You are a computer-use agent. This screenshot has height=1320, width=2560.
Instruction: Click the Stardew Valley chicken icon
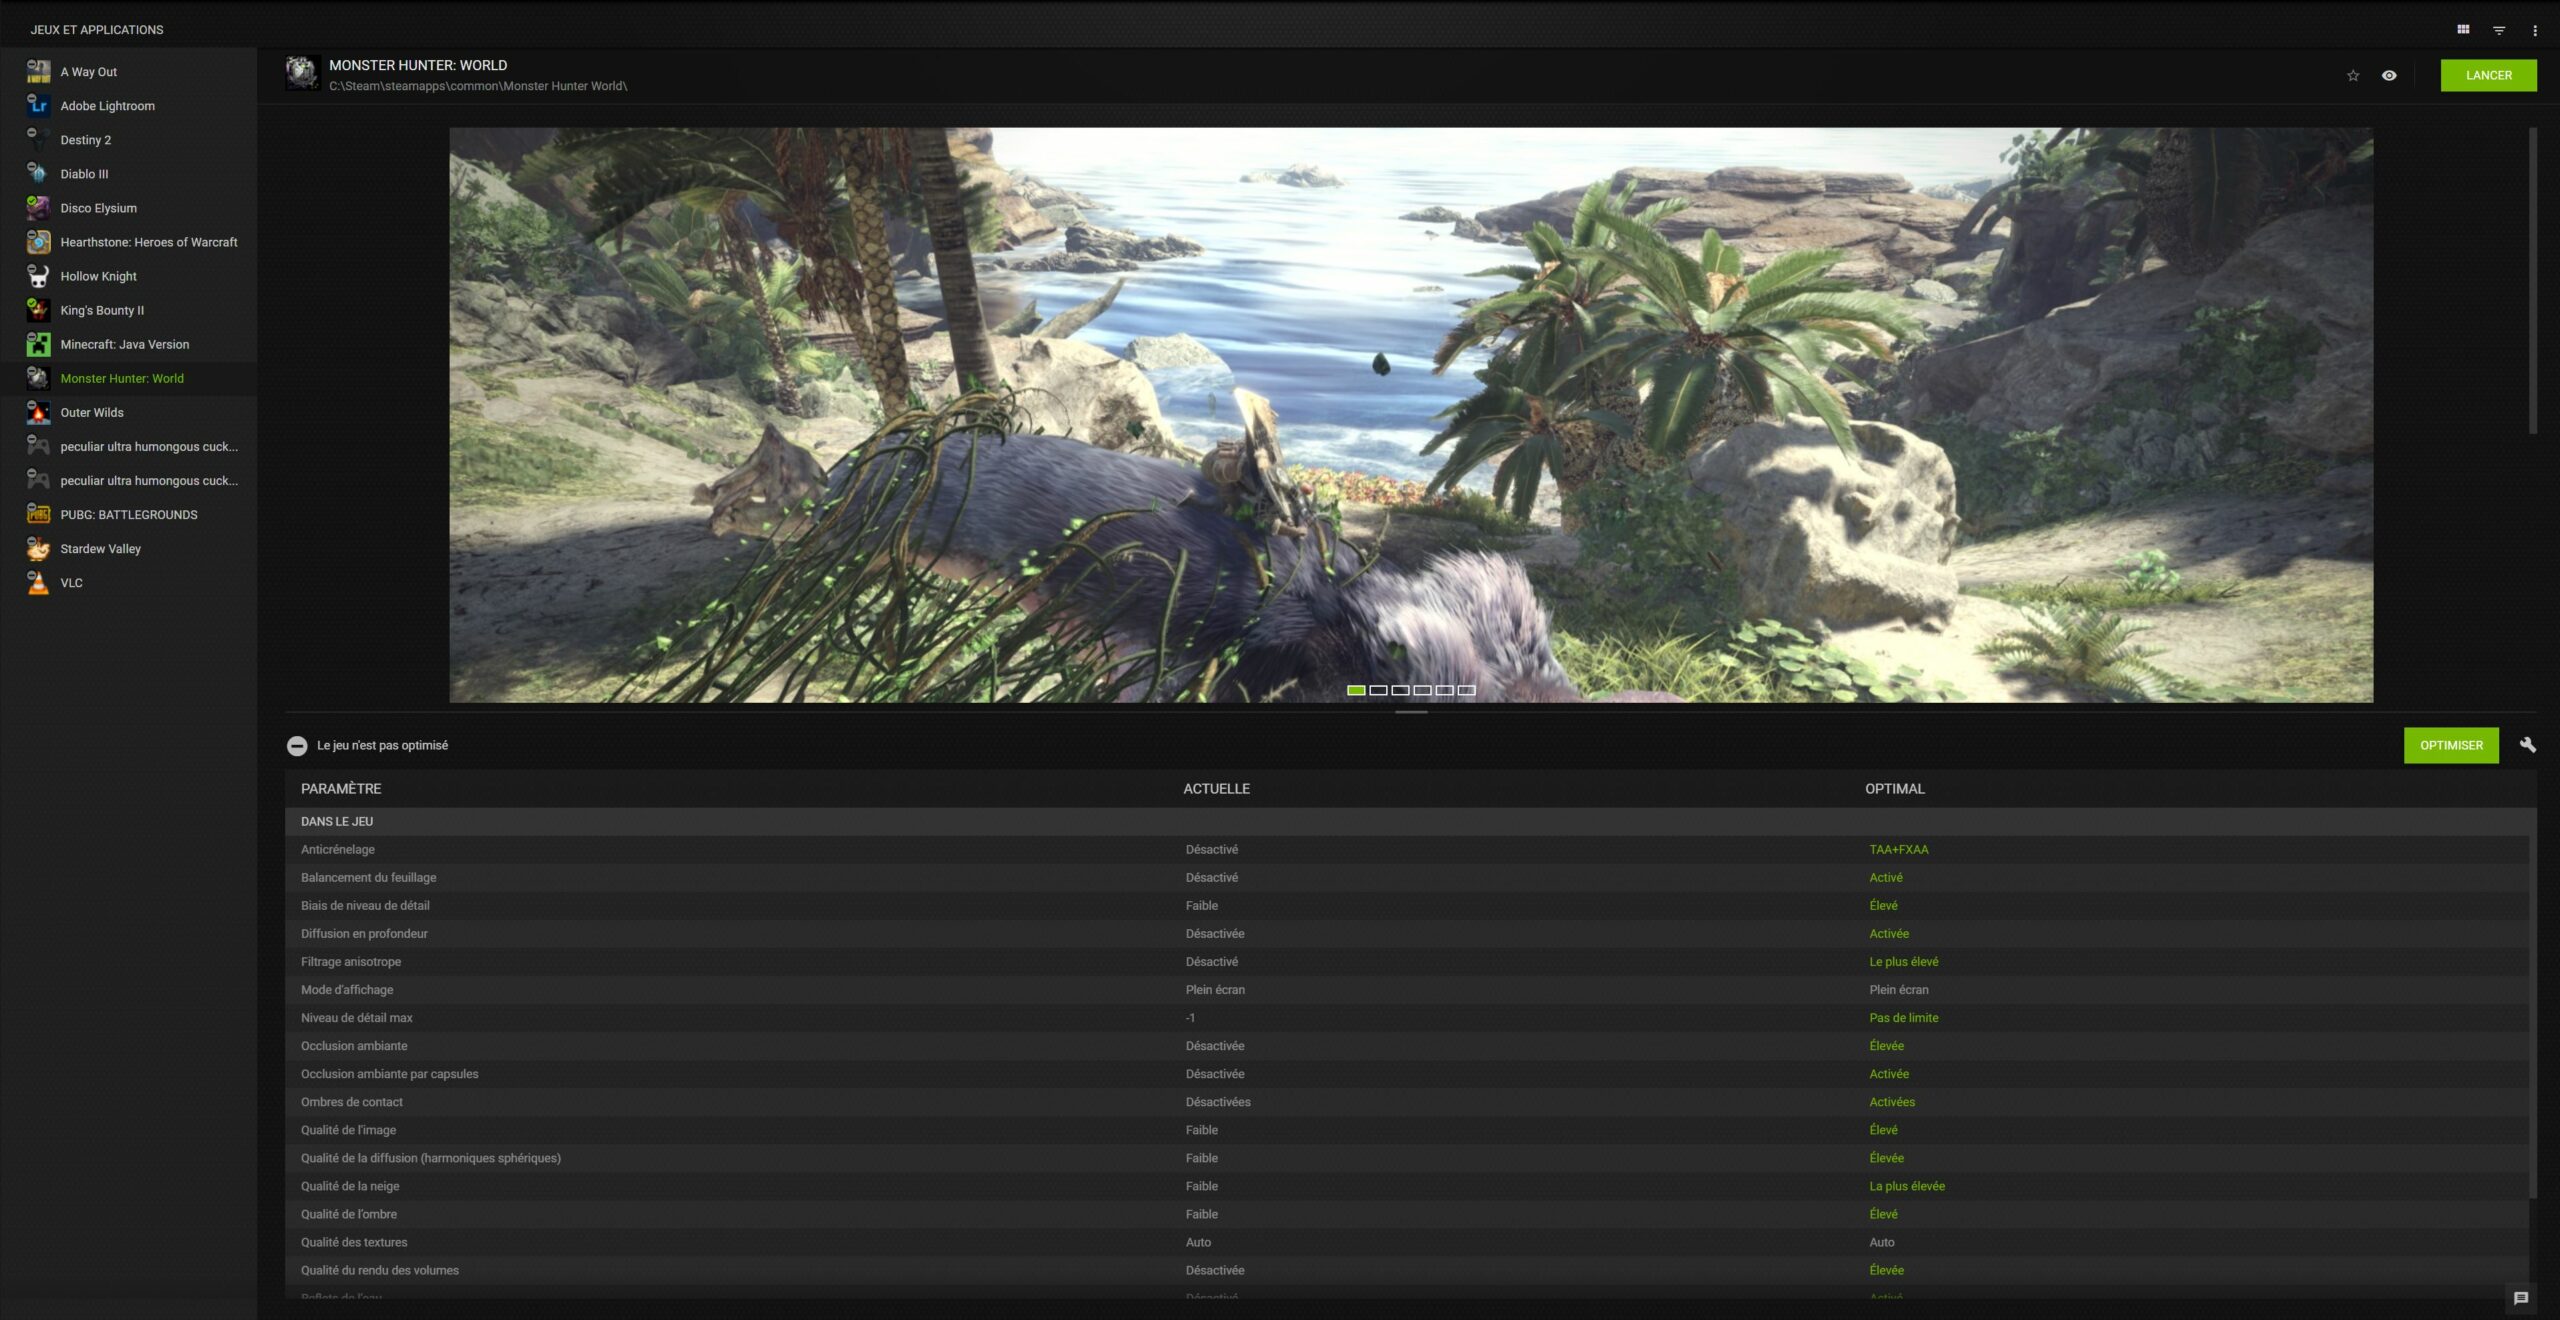coord(38,548)
